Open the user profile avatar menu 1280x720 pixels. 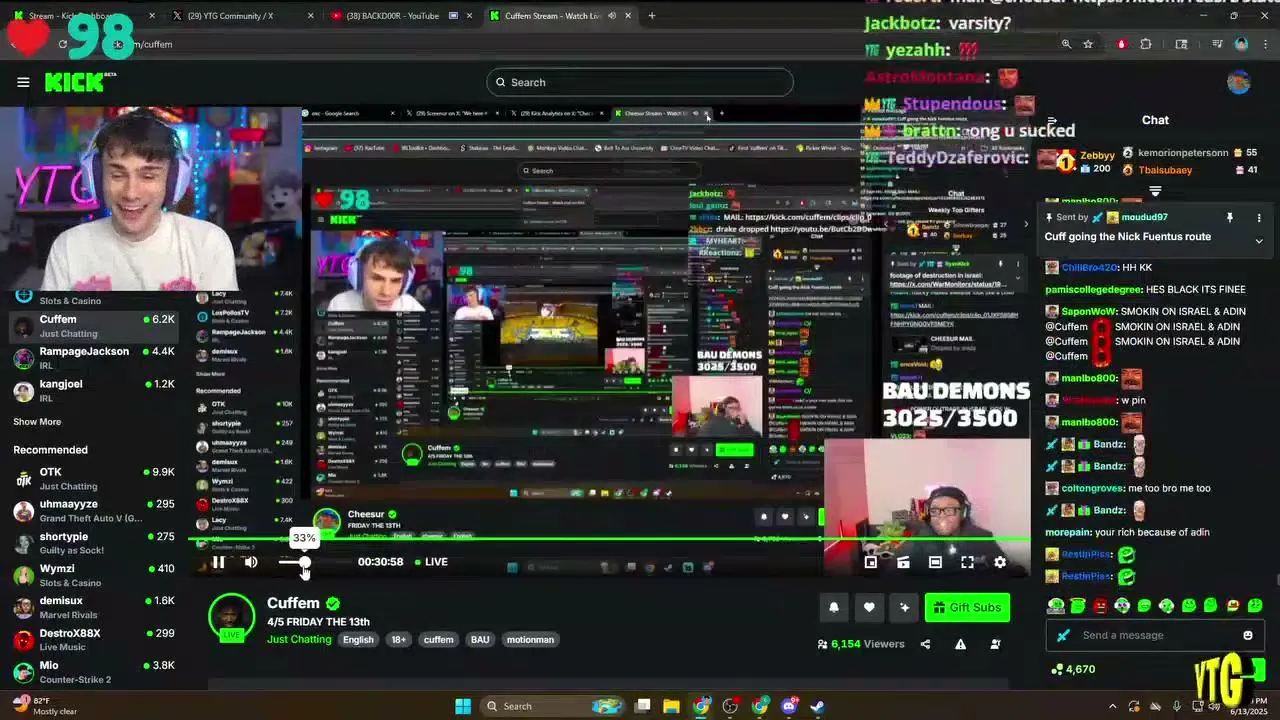[1239, 82]
